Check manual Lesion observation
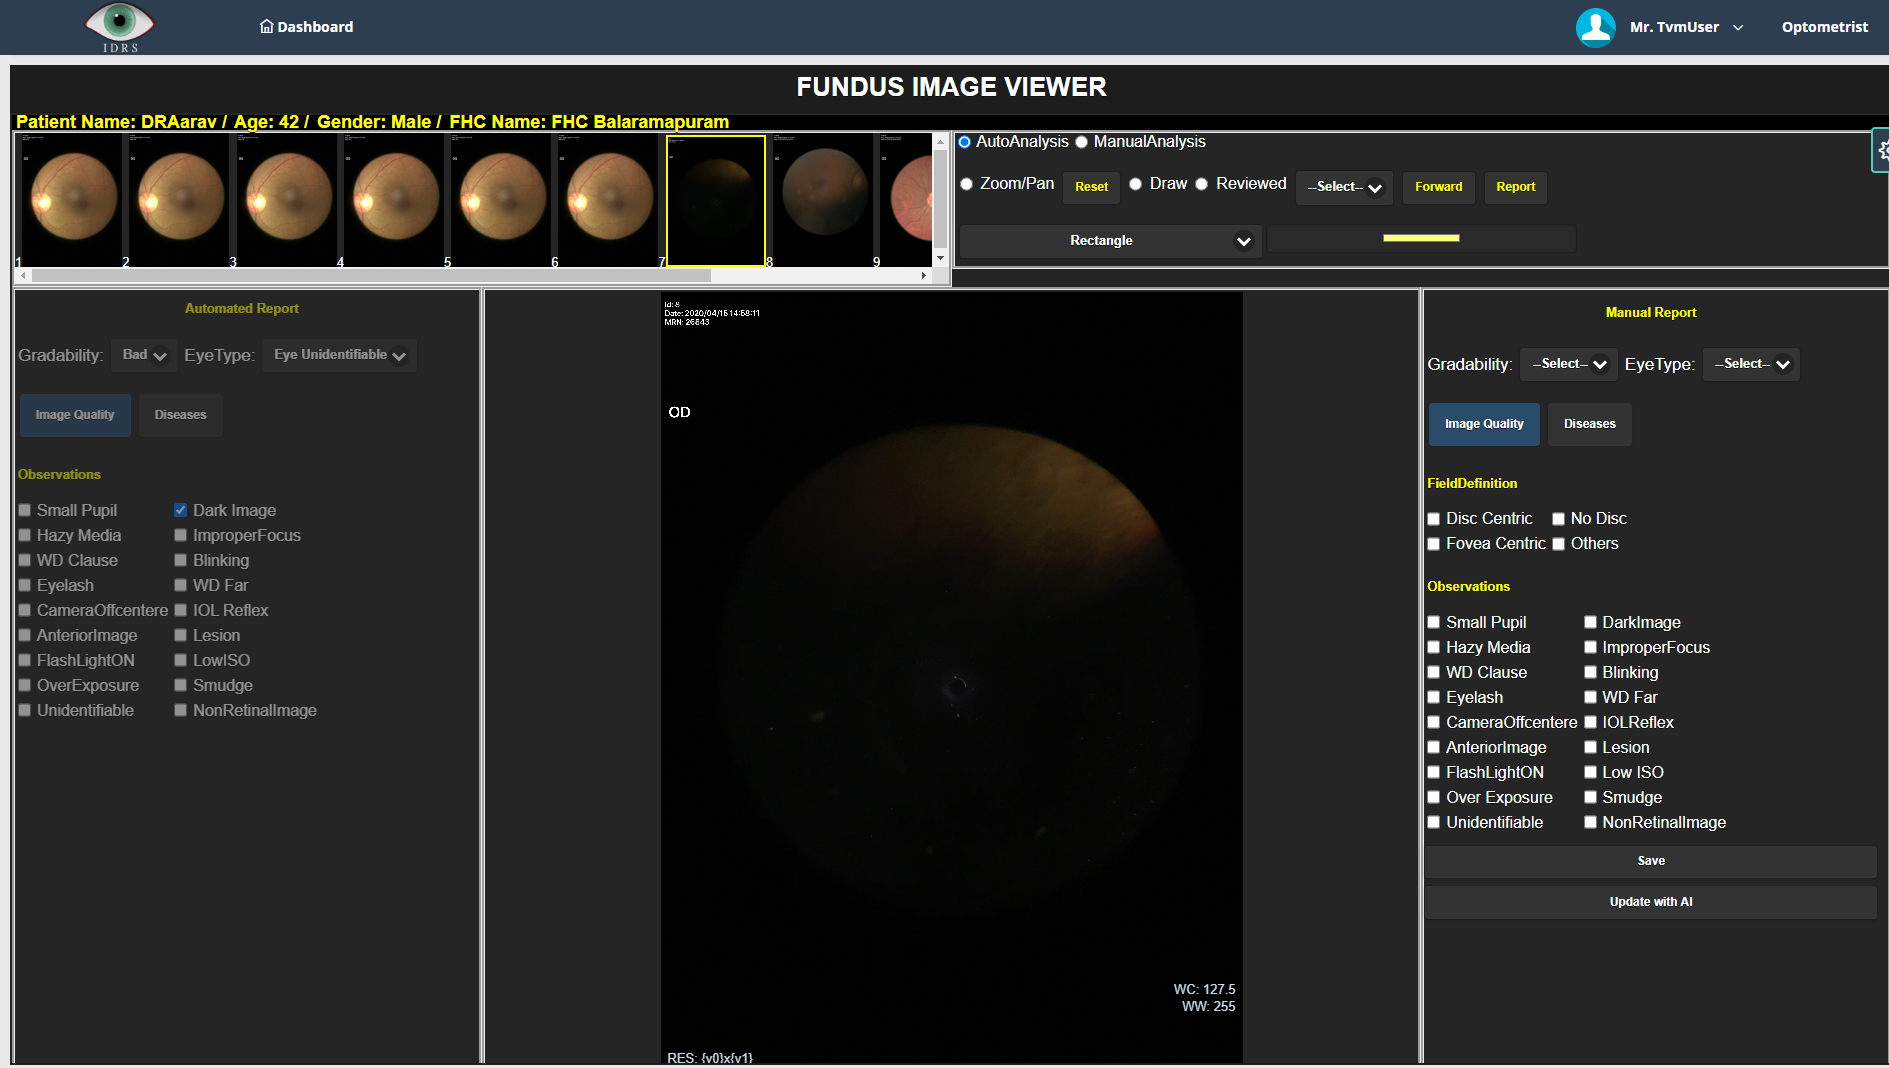The height and width of the screenshot is (1068, 1889). 1590,747
